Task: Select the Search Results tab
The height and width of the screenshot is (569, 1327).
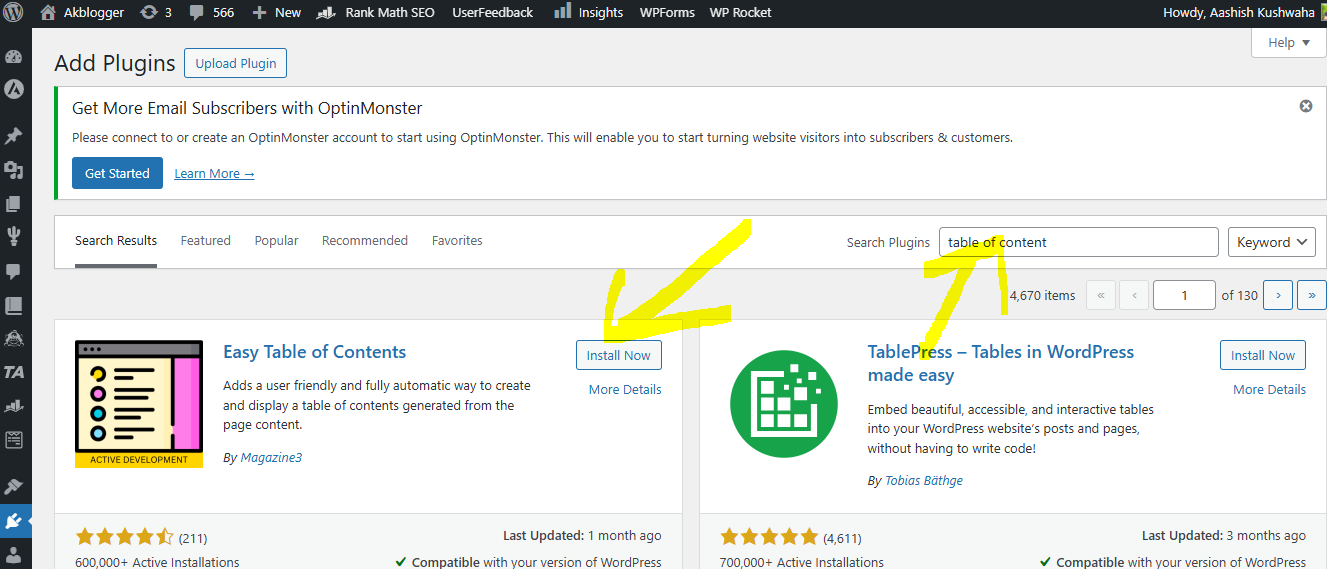Action: click(x=116, y=241)
